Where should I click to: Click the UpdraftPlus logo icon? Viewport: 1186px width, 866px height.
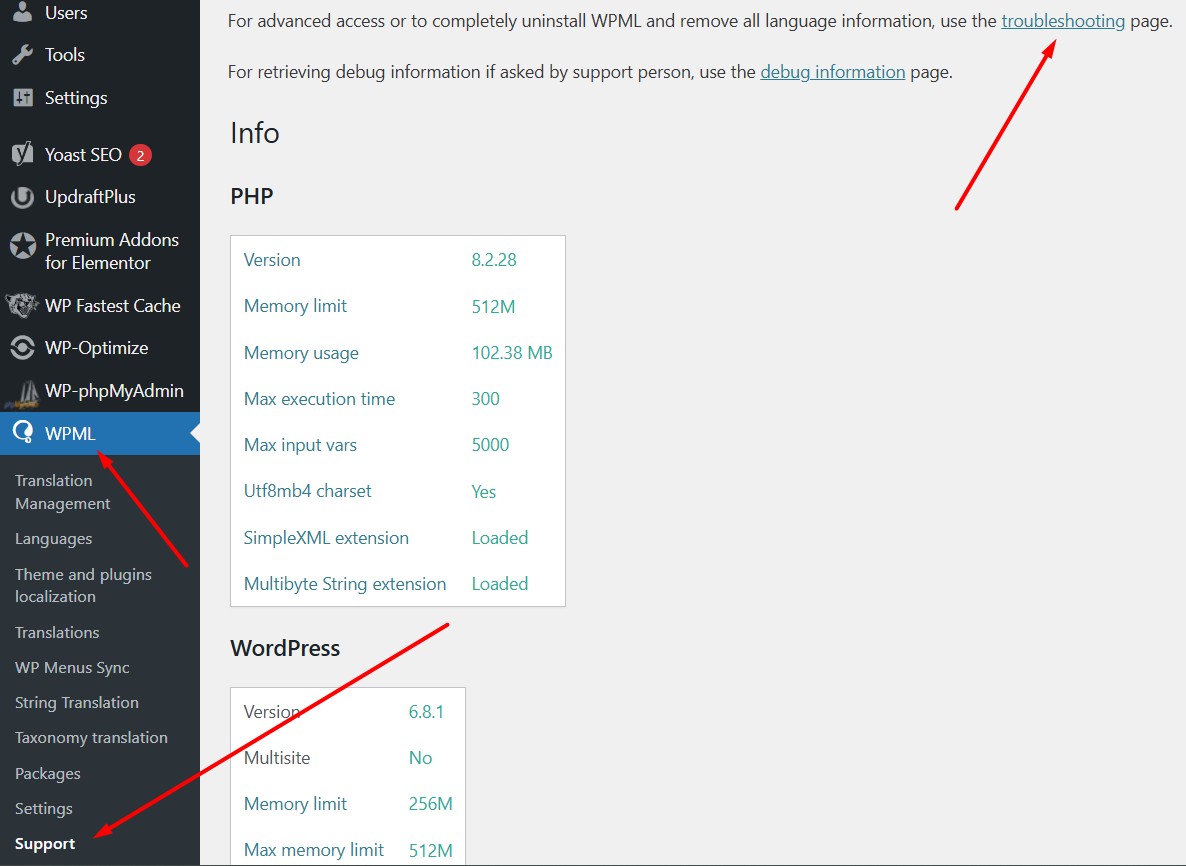23,197
